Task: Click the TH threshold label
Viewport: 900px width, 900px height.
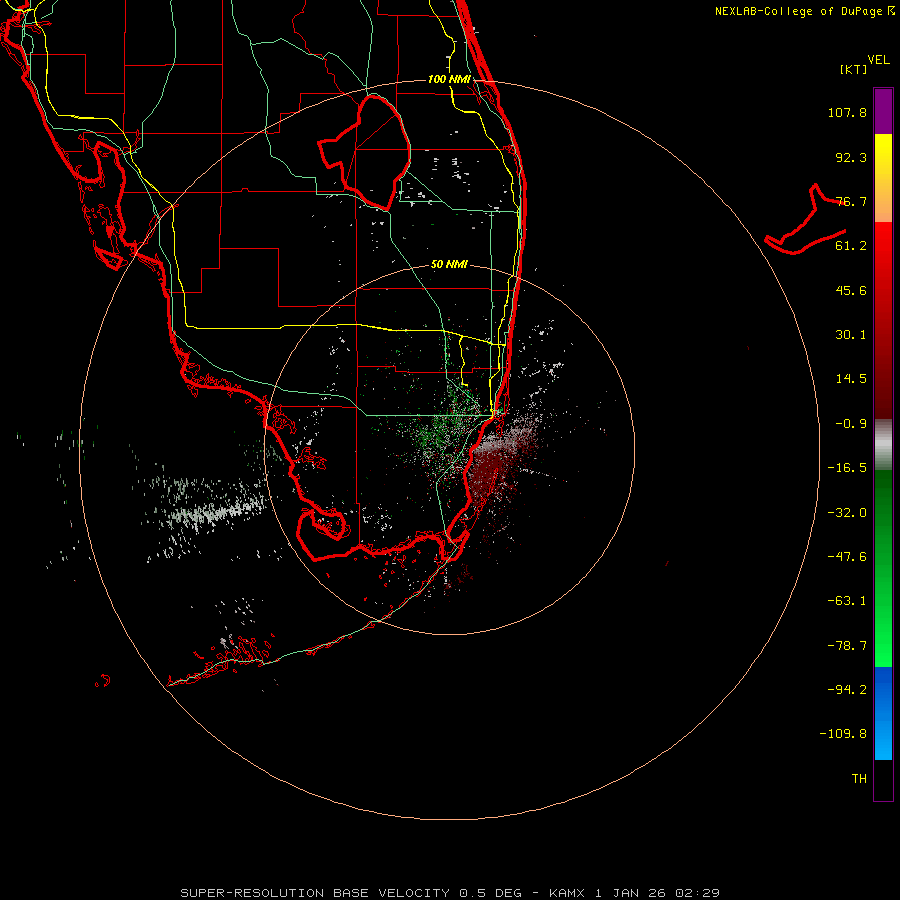Action: 859,779
